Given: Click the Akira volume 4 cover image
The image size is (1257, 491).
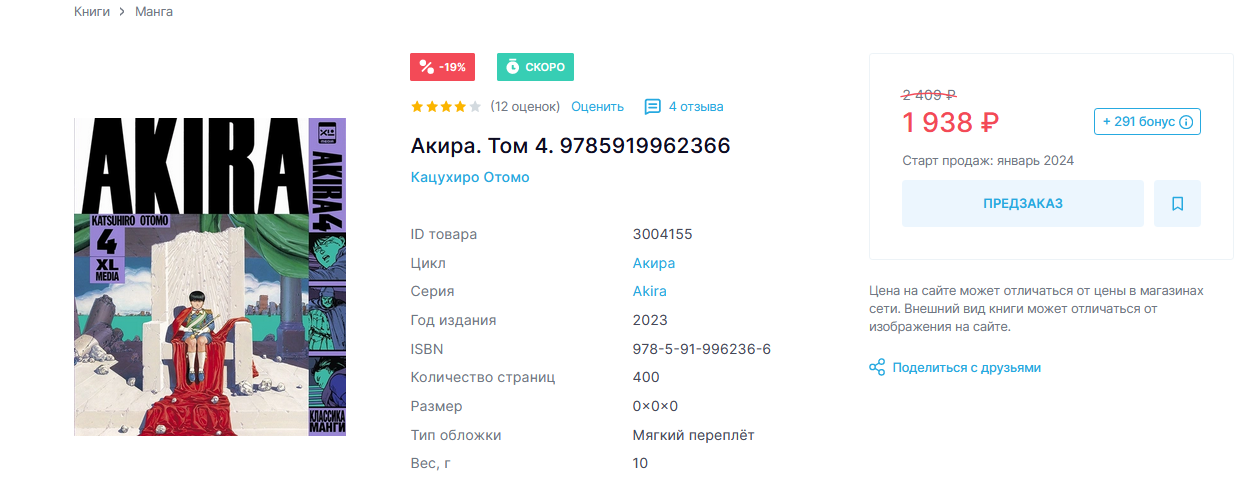Looking at the screenshot, I should (210, 277).
